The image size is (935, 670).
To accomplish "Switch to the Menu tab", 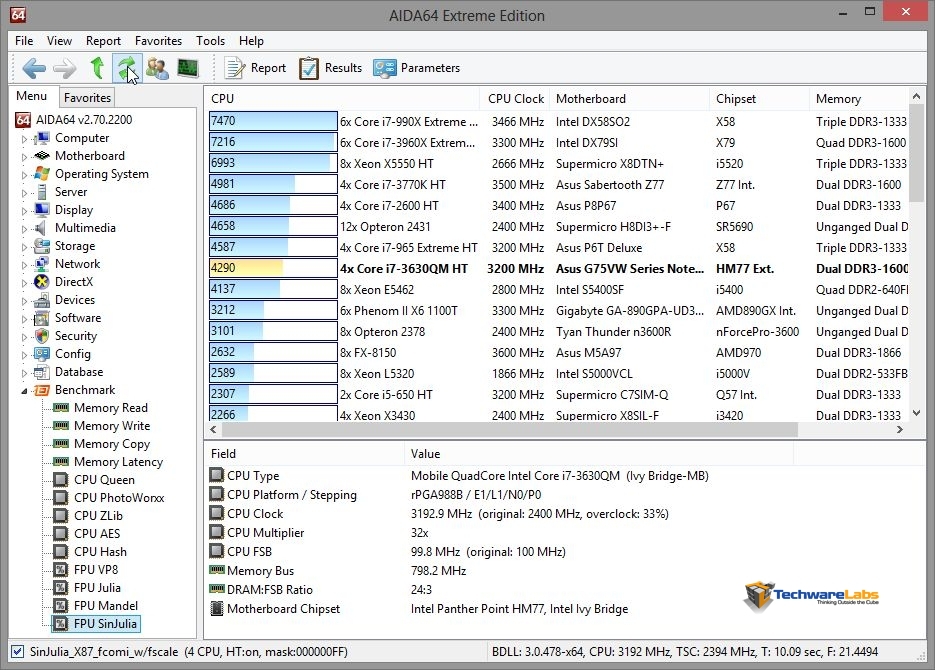I will click(x=32, y=96).
